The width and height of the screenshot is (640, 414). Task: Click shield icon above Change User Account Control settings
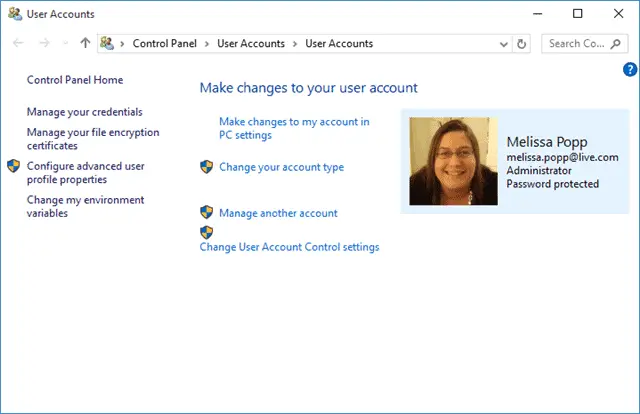point(207,232)
